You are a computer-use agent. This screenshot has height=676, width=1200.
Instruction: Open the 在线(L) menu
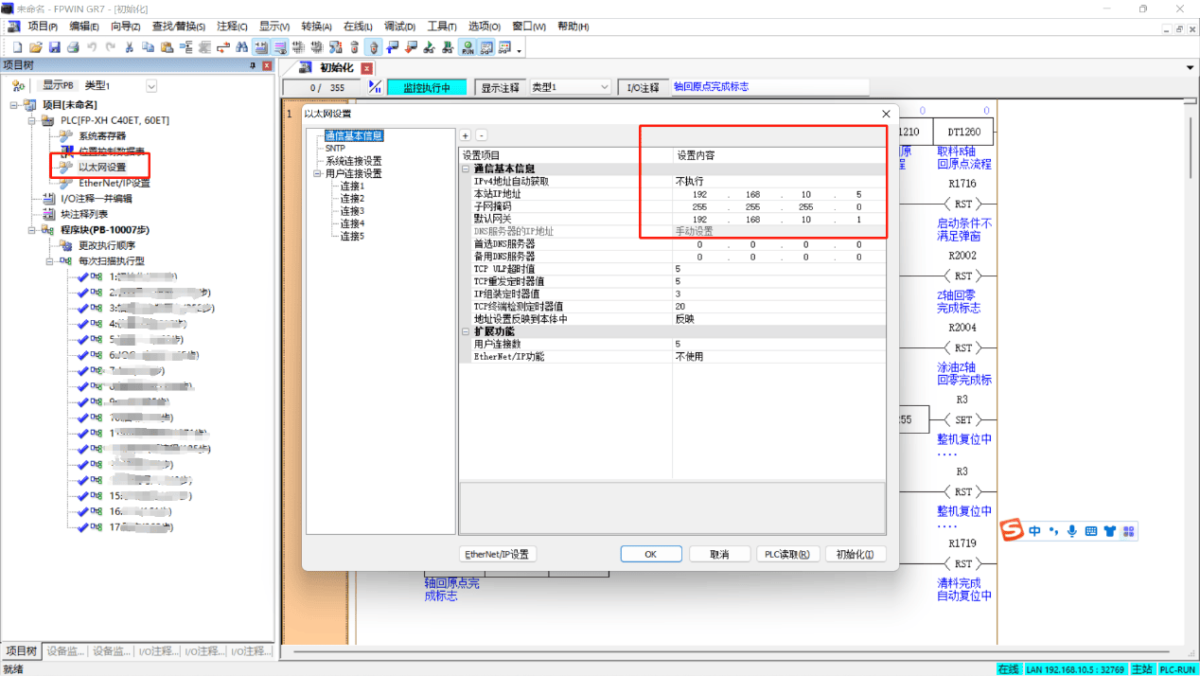click(x=357, y=26)
